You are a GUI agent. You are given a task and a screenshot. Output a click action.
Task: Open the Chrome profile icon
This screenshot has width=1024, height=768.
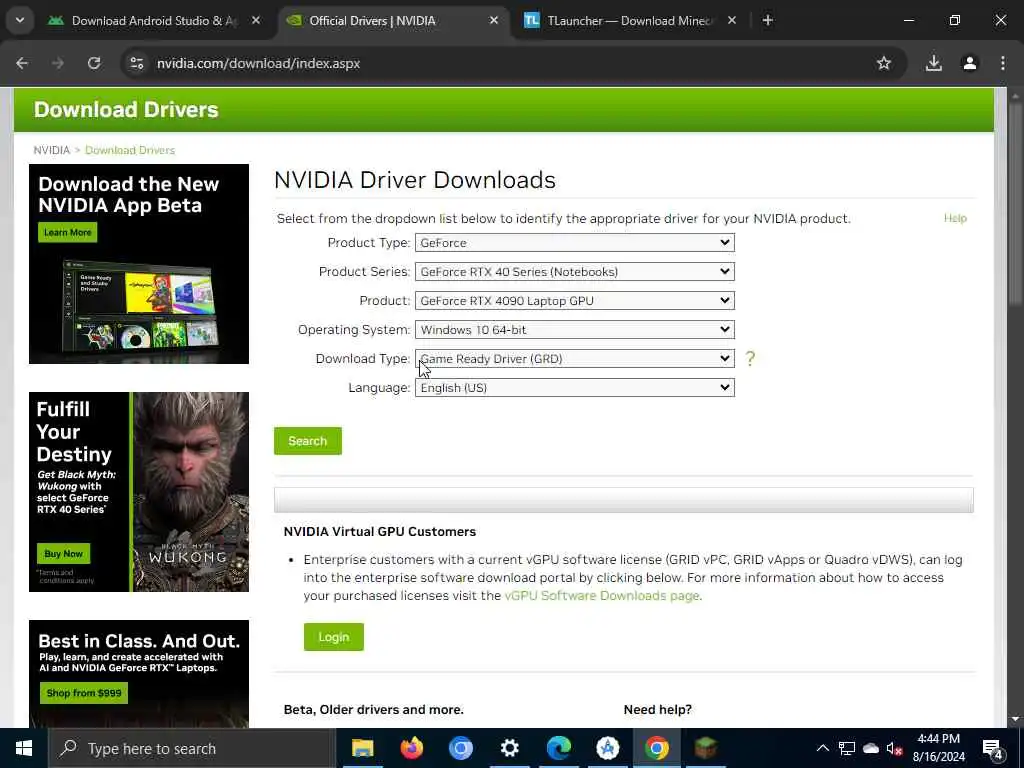tap(970, 63)
